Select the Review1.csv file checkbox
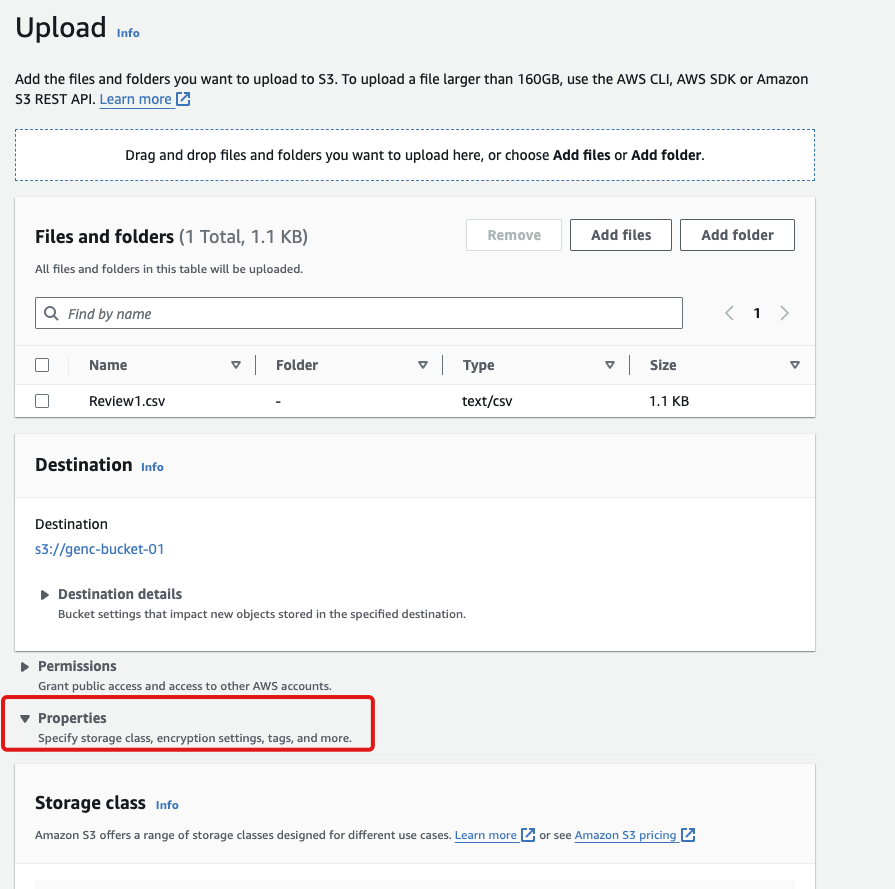Viewport: 895px width, 889px height. (42, 401)
